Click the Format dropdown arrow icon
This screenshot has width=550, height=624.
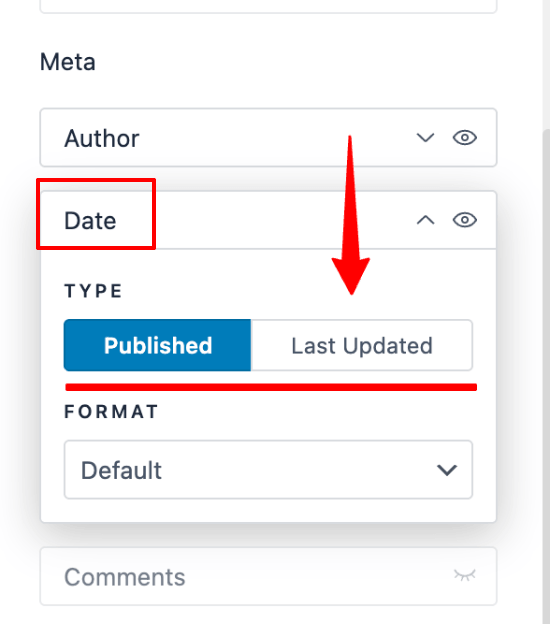point(447,470)
